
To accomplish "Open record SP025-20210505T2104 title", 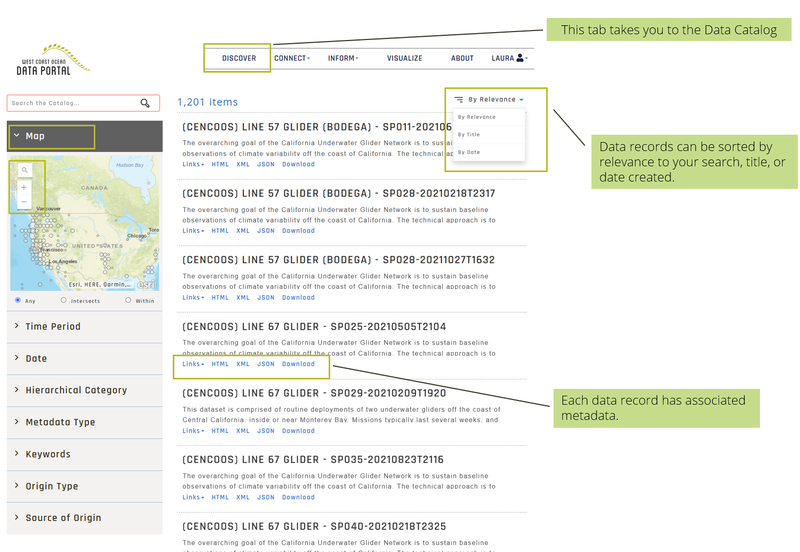I will click(314, 327).
